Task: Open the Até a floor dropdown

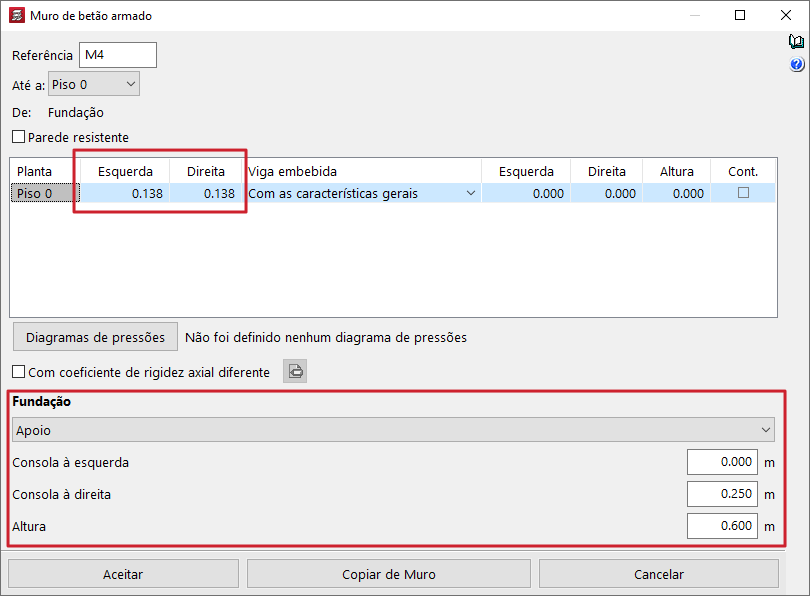Action: click(x=94, y=85)
